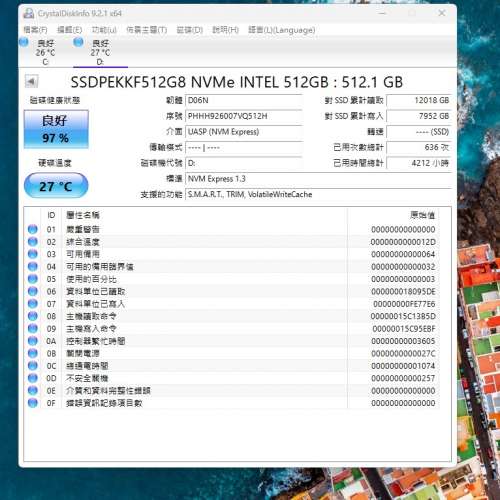Image resolution: width=500 pixels, height=500 pixels.
Task: Open the 佈景主題(T) menu
Action: [x=146, y=30]
